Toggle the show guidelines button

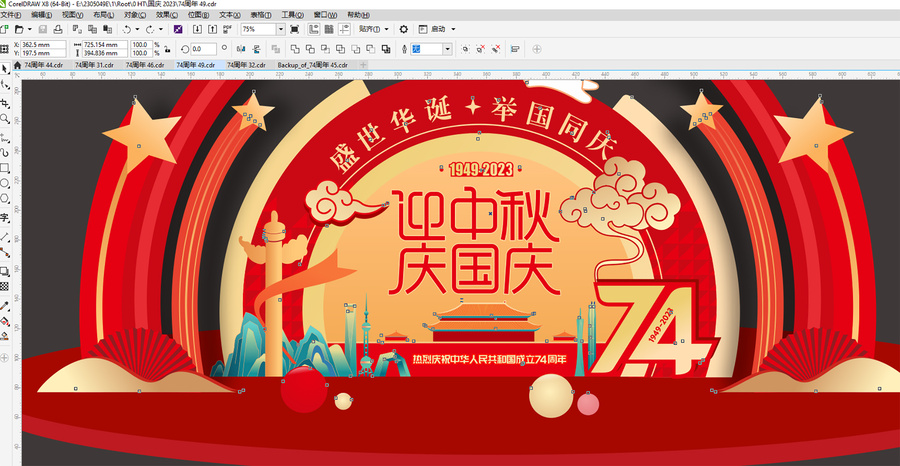pyautogui.click(x=344, y=29)
